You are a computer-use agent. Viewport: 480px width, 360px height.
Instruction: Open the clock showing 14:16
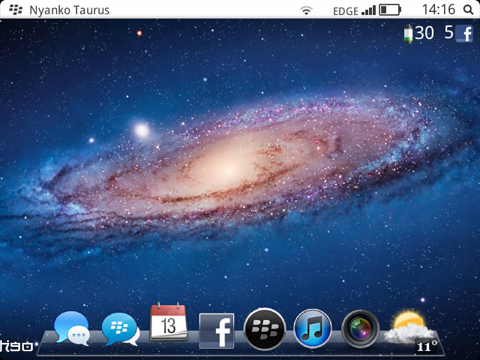[x=439, y=10]
